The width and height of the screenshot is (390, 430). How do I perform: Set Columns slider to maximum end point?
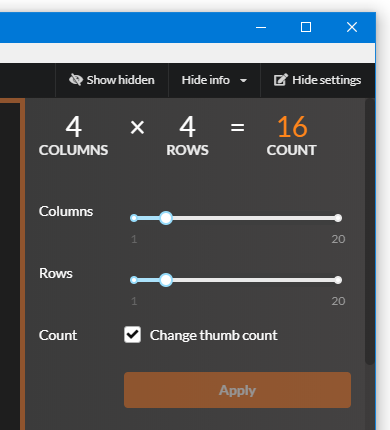tap(338, 218)
